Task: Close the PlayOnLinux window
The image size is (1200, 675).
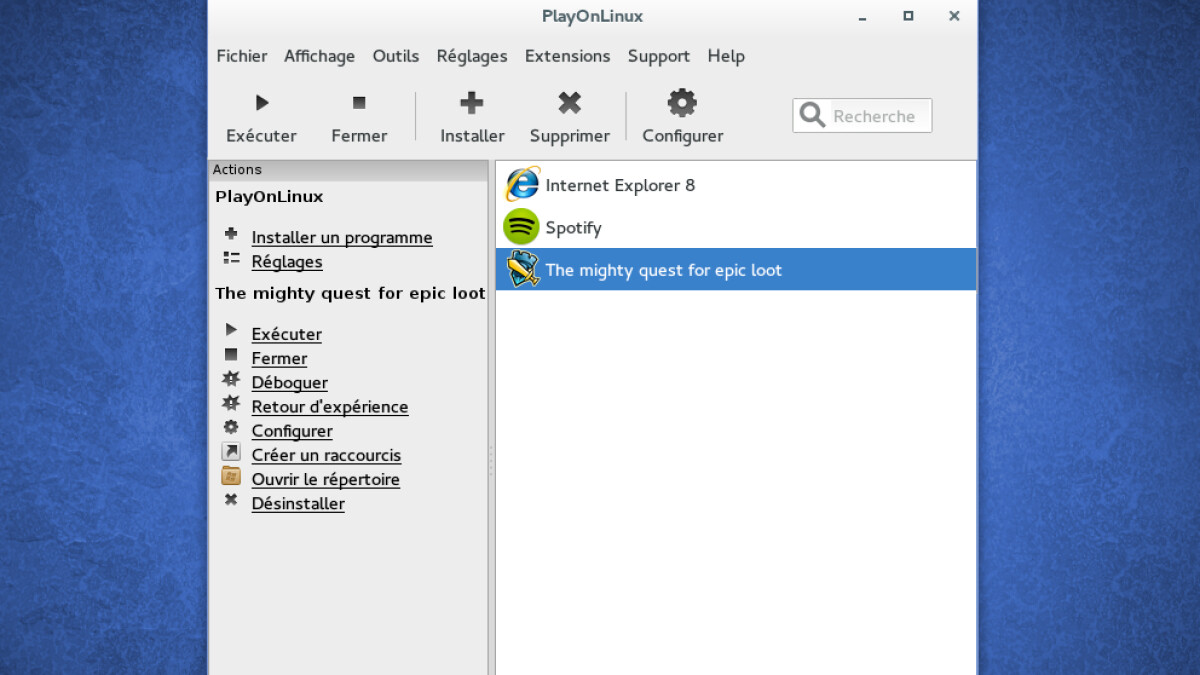Action: click(x=954, y=16)
